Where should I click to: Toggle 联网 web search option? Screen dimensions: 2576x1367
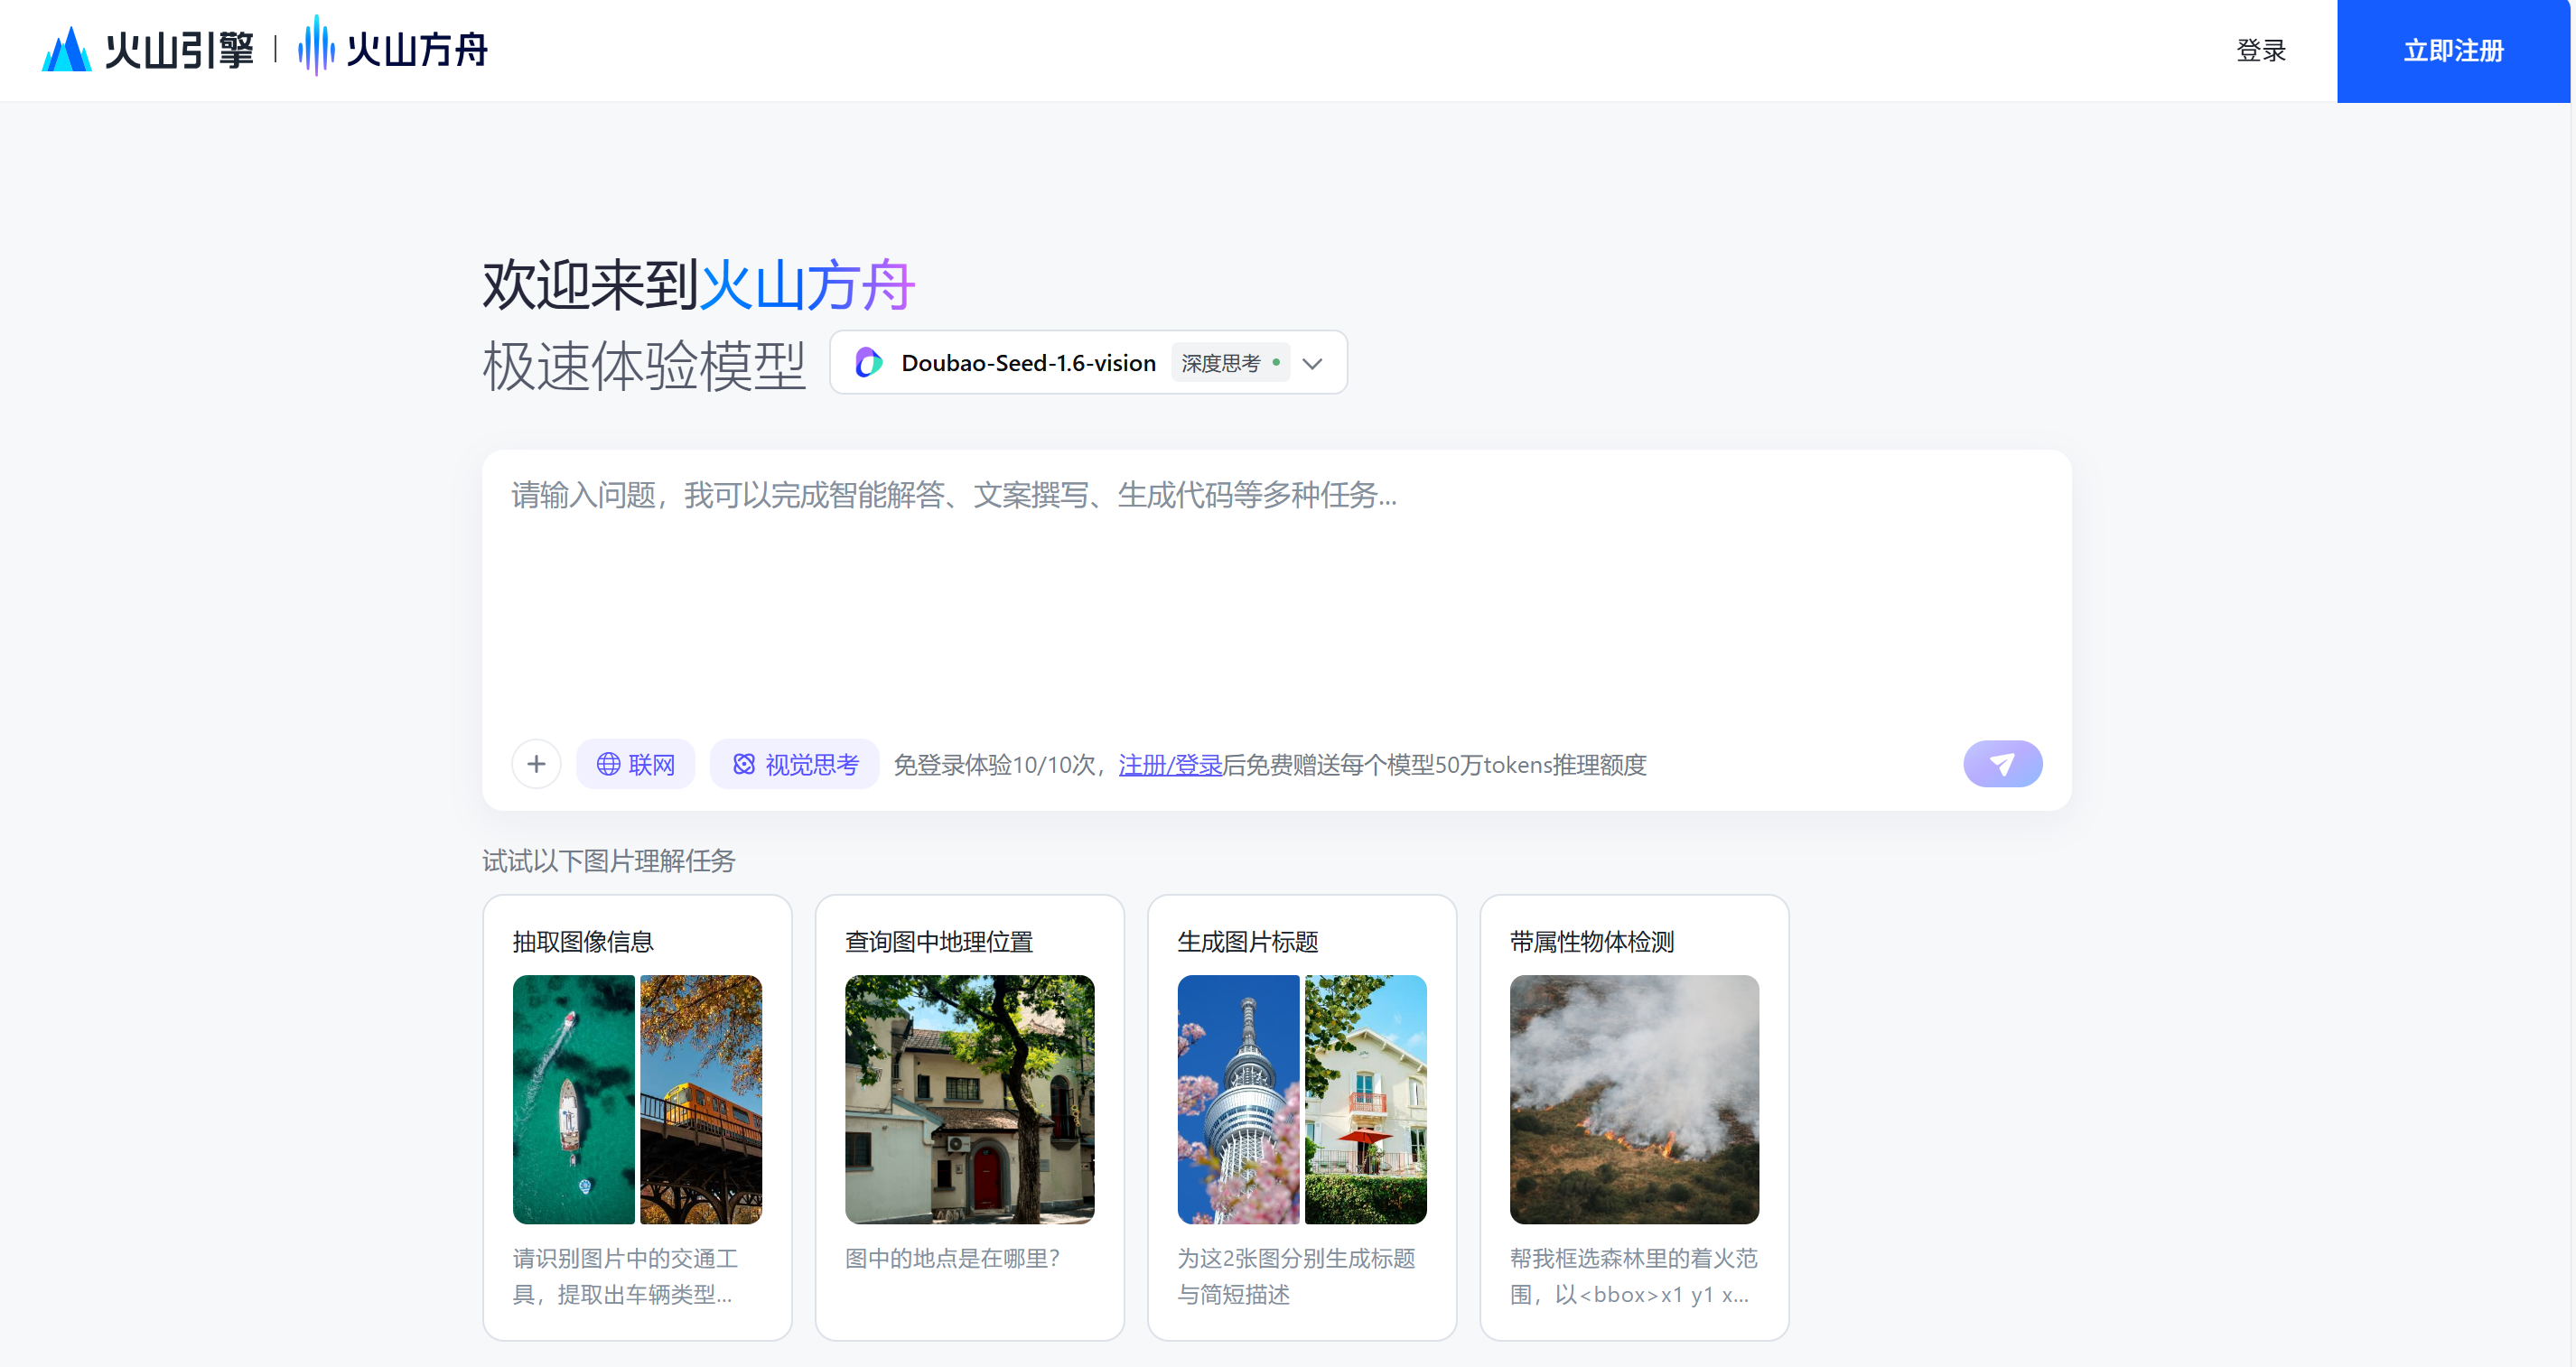pos(636,764)
